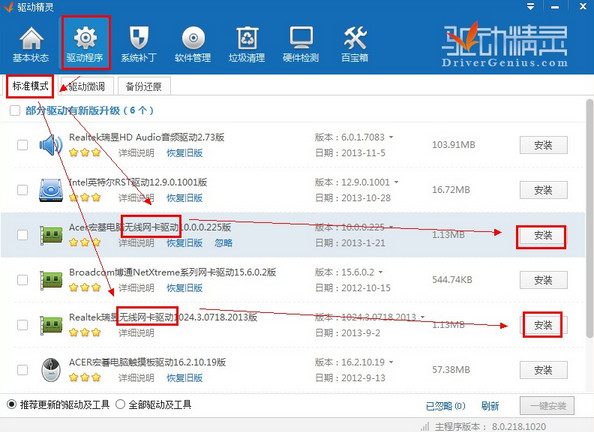Click the 部分驱动有新版升级 (6 个) heading
The height and width of the screenshot is (432, 594).
click(x=90, y=111)
